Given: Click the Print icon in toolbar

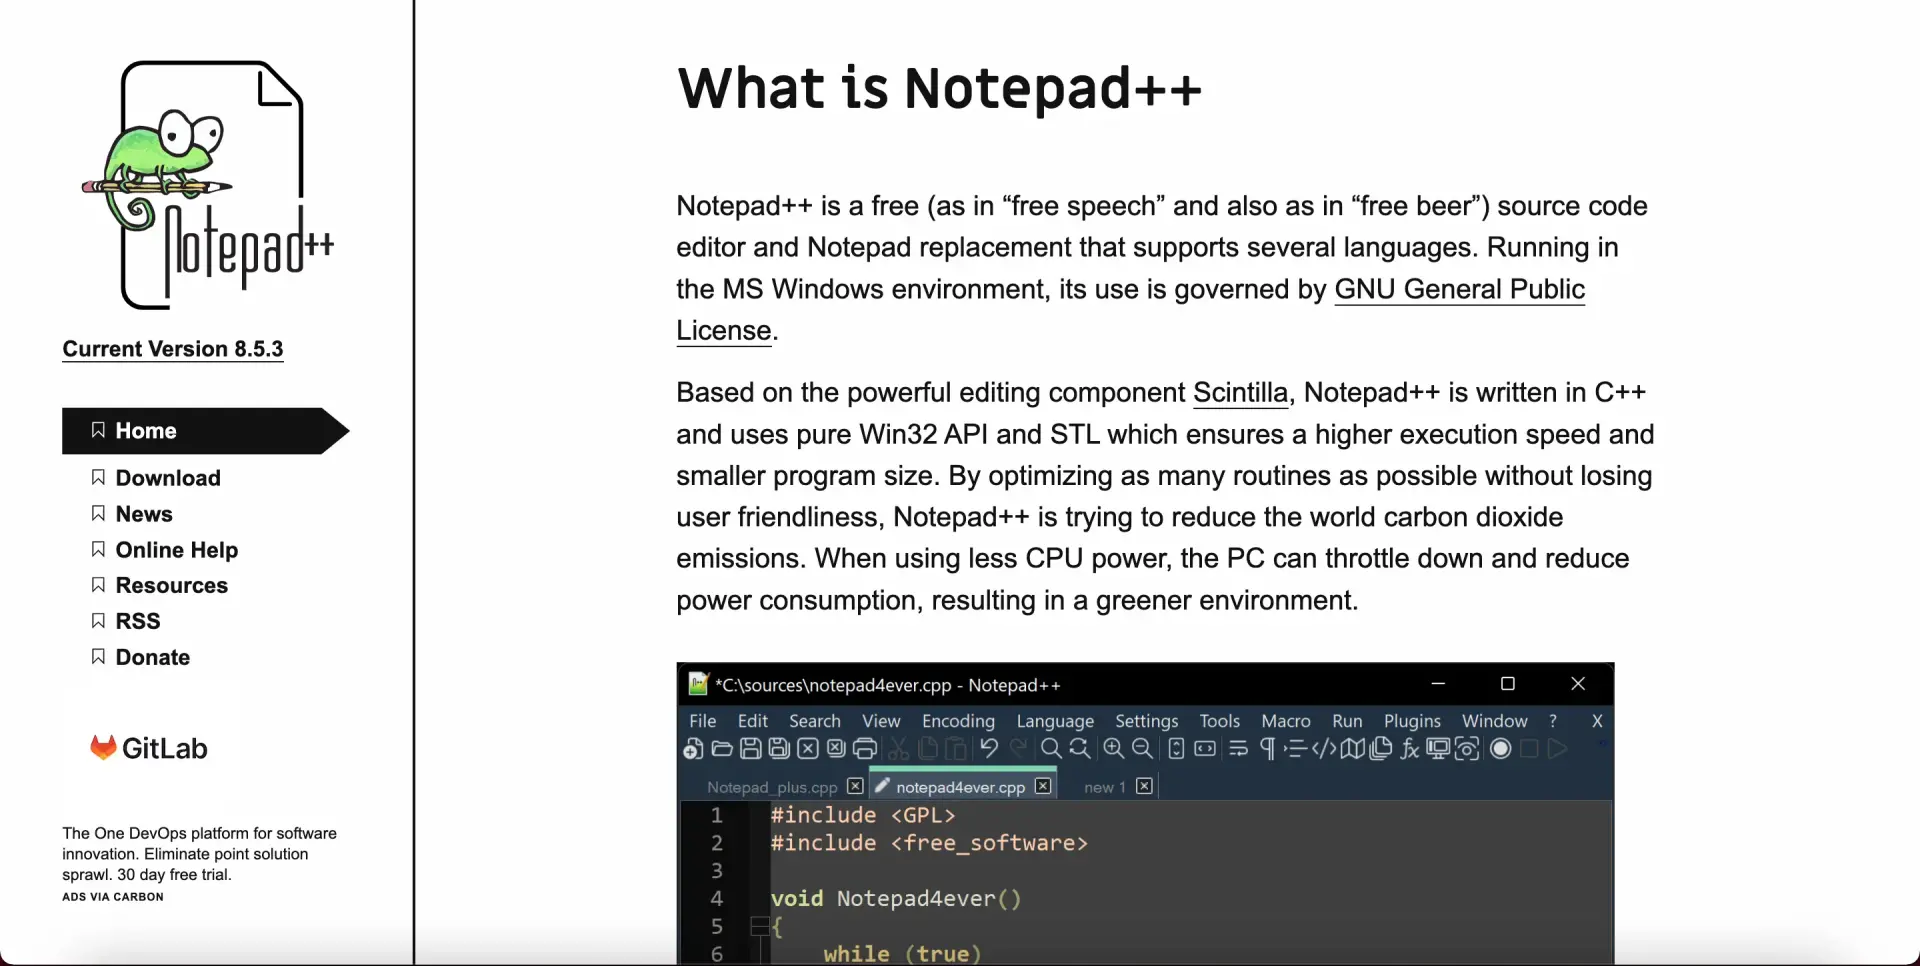Looking at the screenshot, I should [x=865, y=749].
